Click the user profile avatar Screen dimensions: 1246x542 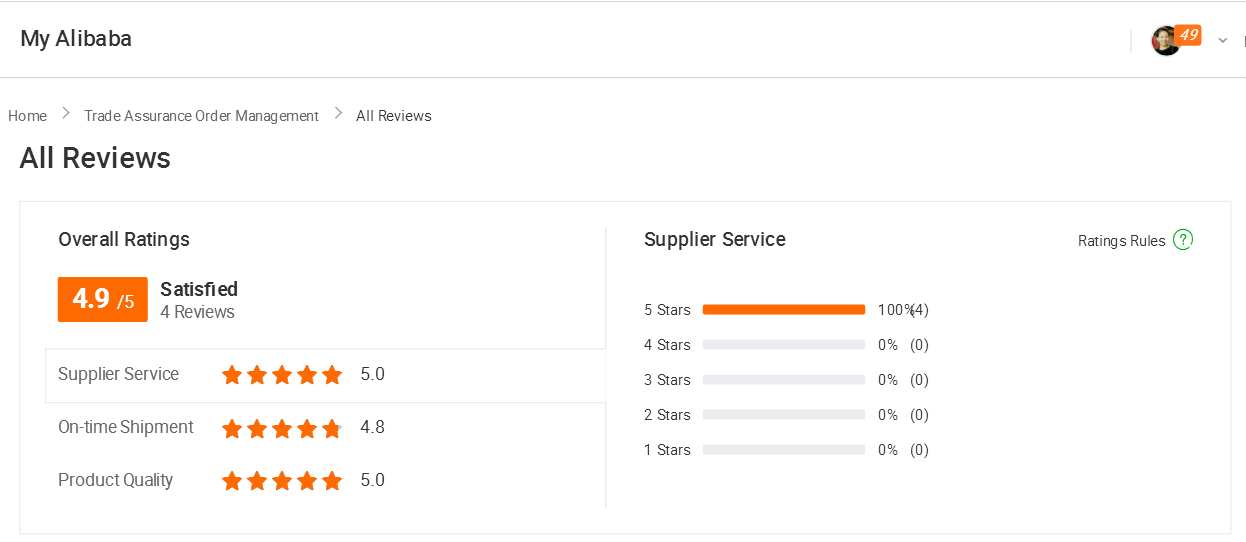coord(1165,41)
